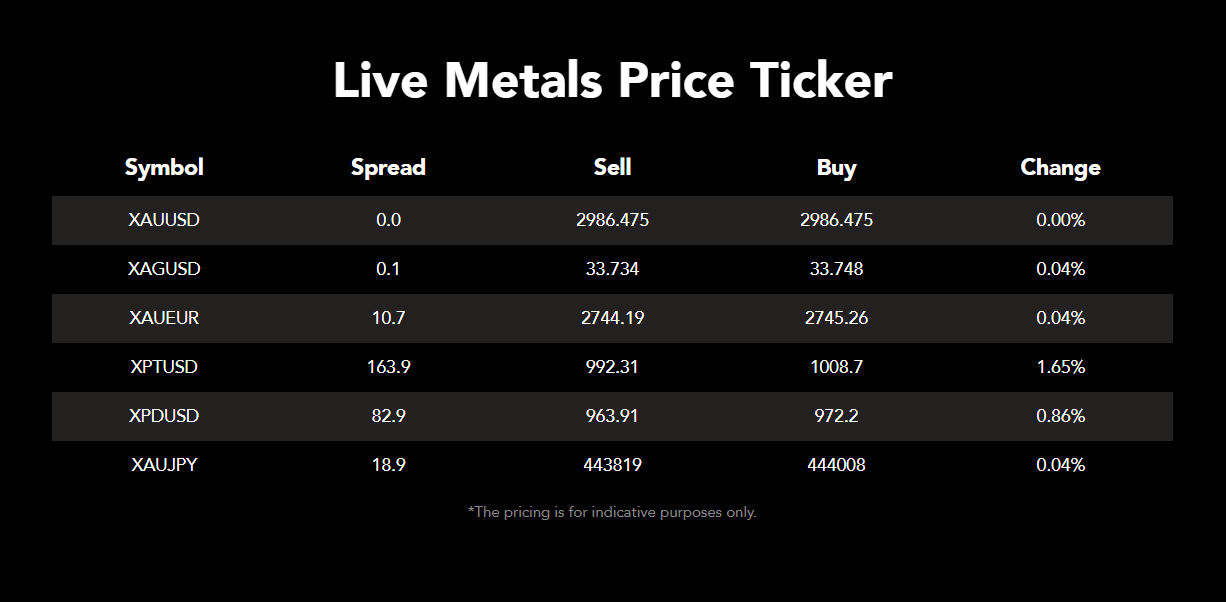Click the XAUJPY buy price 444008

(x=836, y=465)
